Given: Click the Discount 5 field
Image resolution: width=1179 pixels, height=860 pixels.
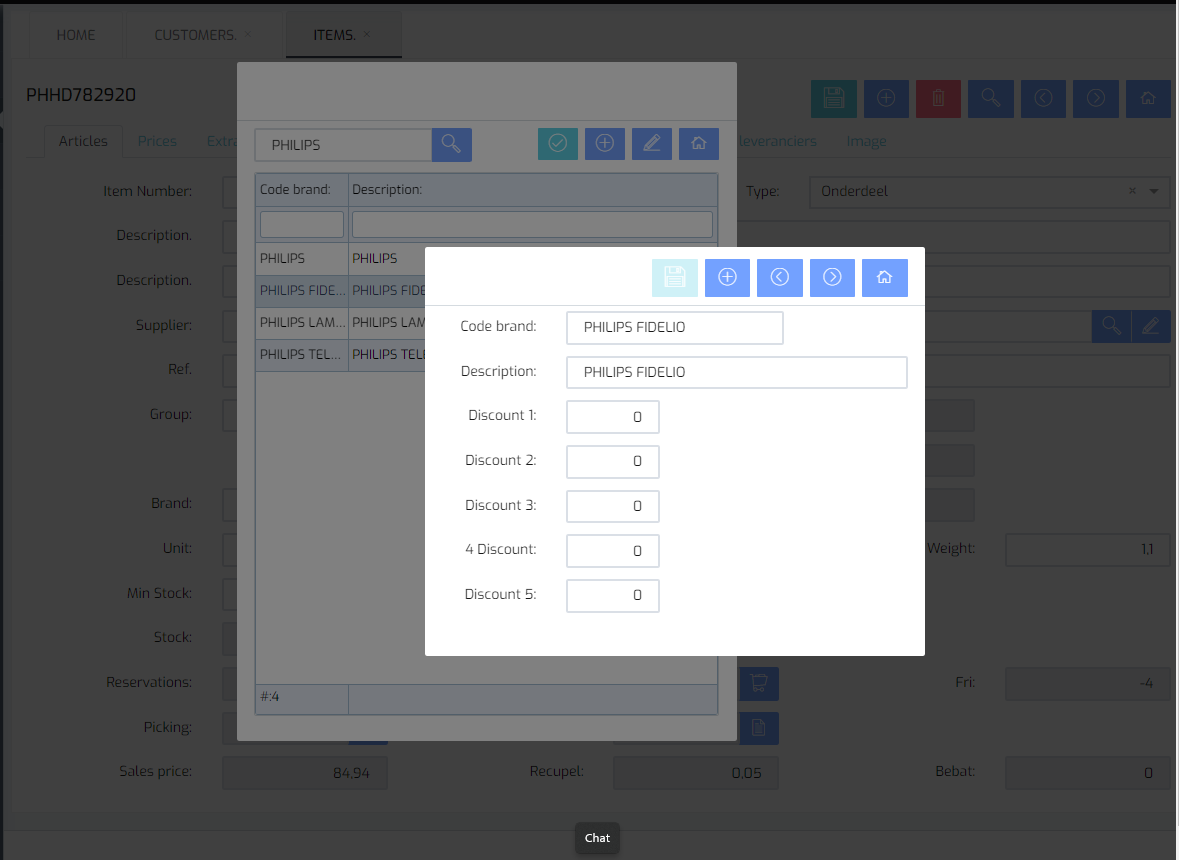Looking at the screenshot, I should click(x=613, y=596).
